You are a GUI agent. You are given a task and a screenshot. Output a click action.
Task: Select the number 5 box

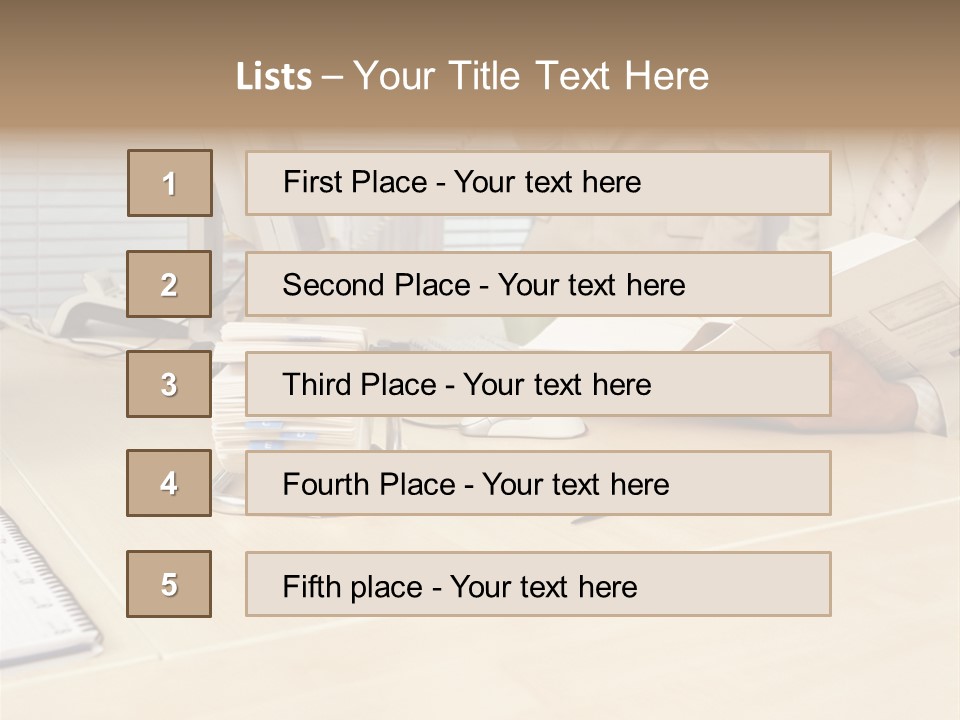pyautogui.click(x=169, y=584)
